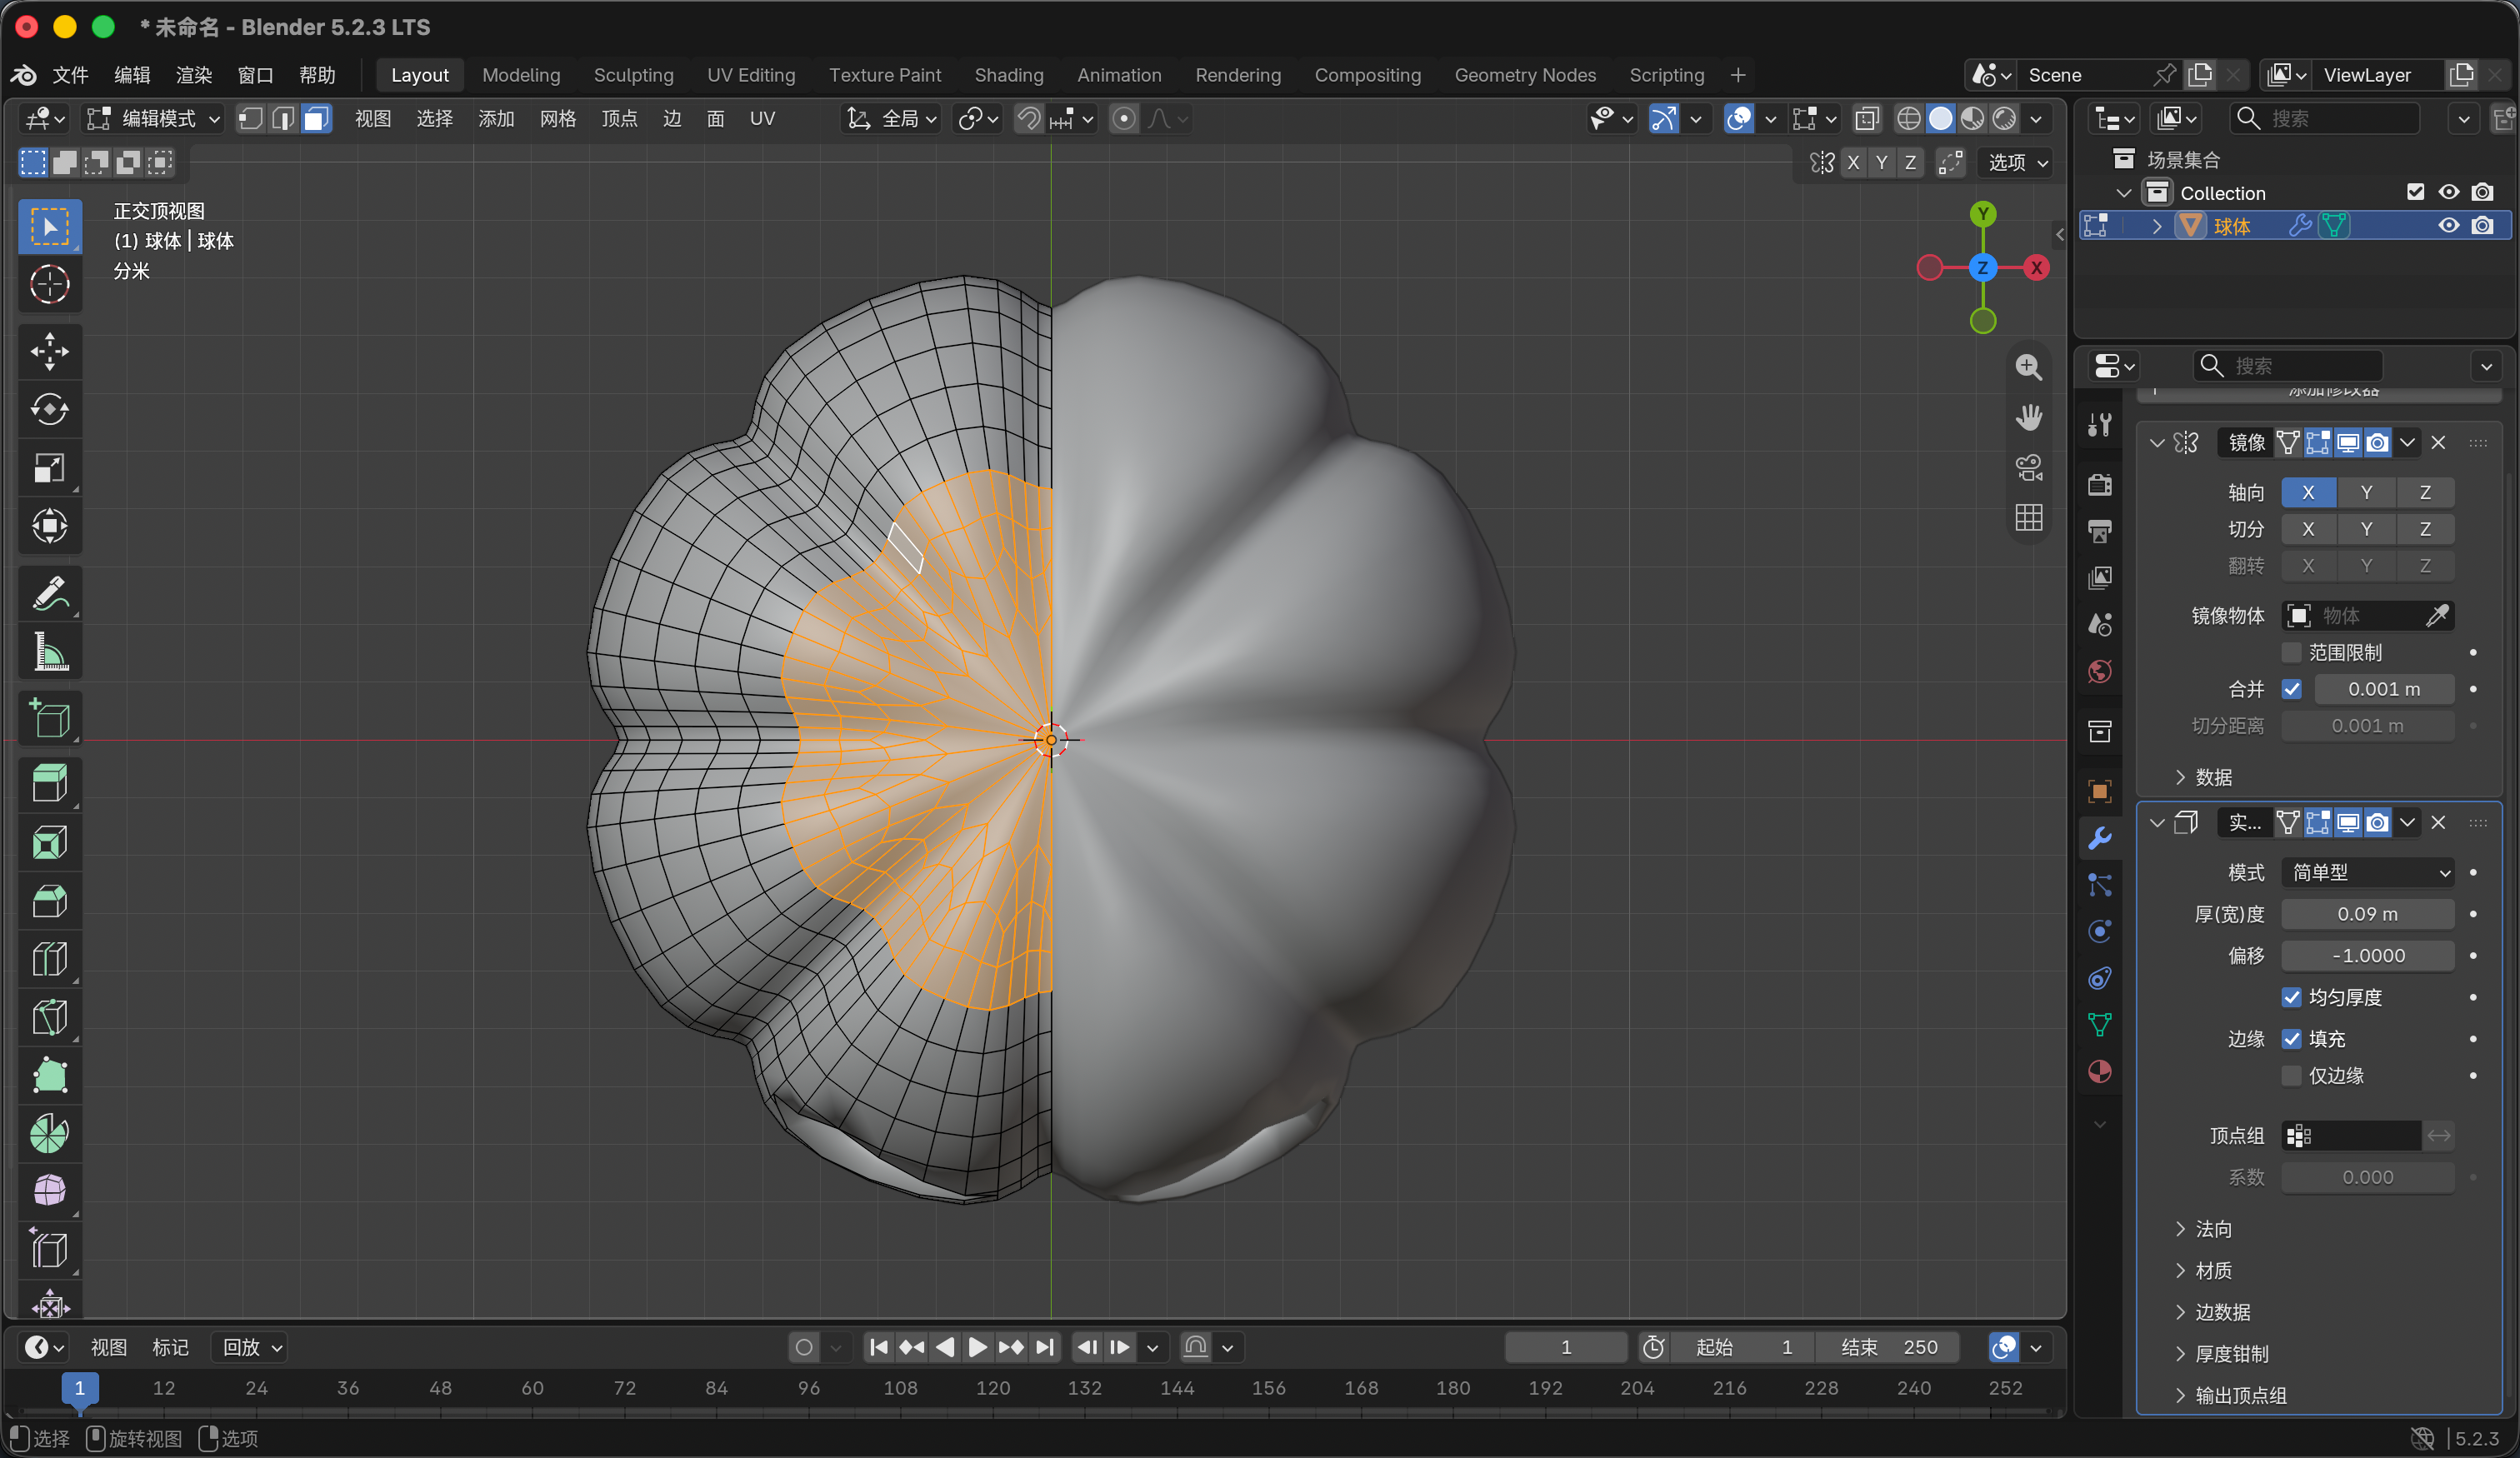Select the Bevel tool
This screenshot has width=2520, height=1458.
click(49, 901)
